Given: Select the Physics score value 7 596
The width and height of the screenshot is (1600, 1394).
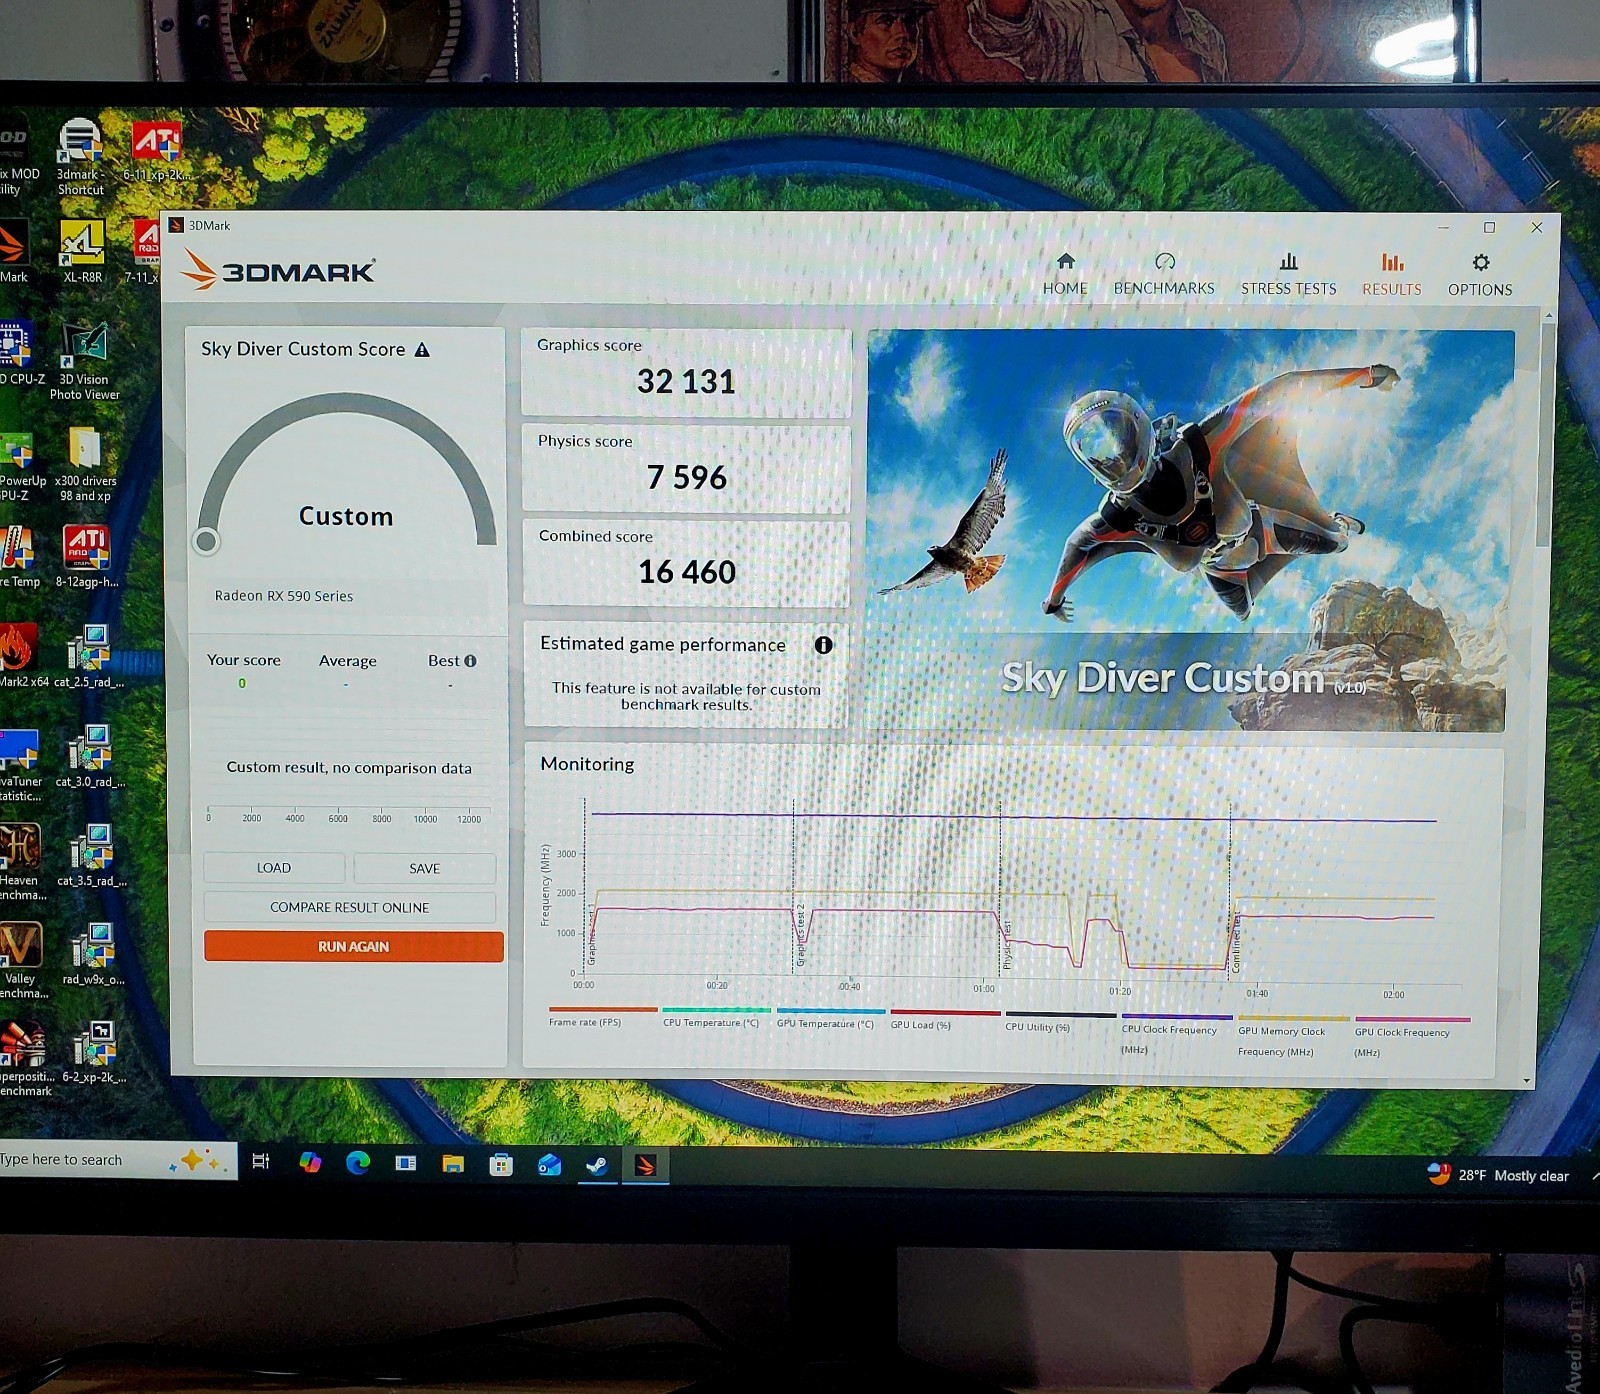Looking at the screenshot, I should (686, 477).
